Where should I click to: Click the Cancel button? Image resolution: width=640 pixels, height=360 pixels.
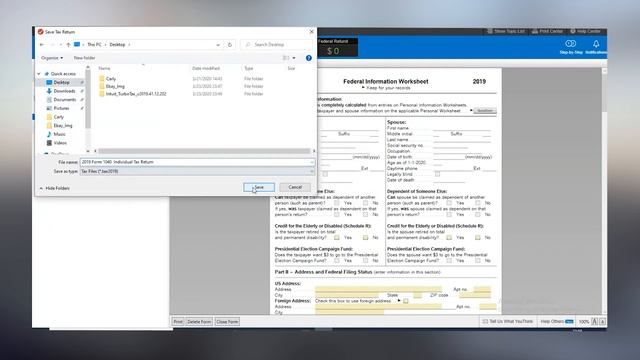click(x=295, y=187)
